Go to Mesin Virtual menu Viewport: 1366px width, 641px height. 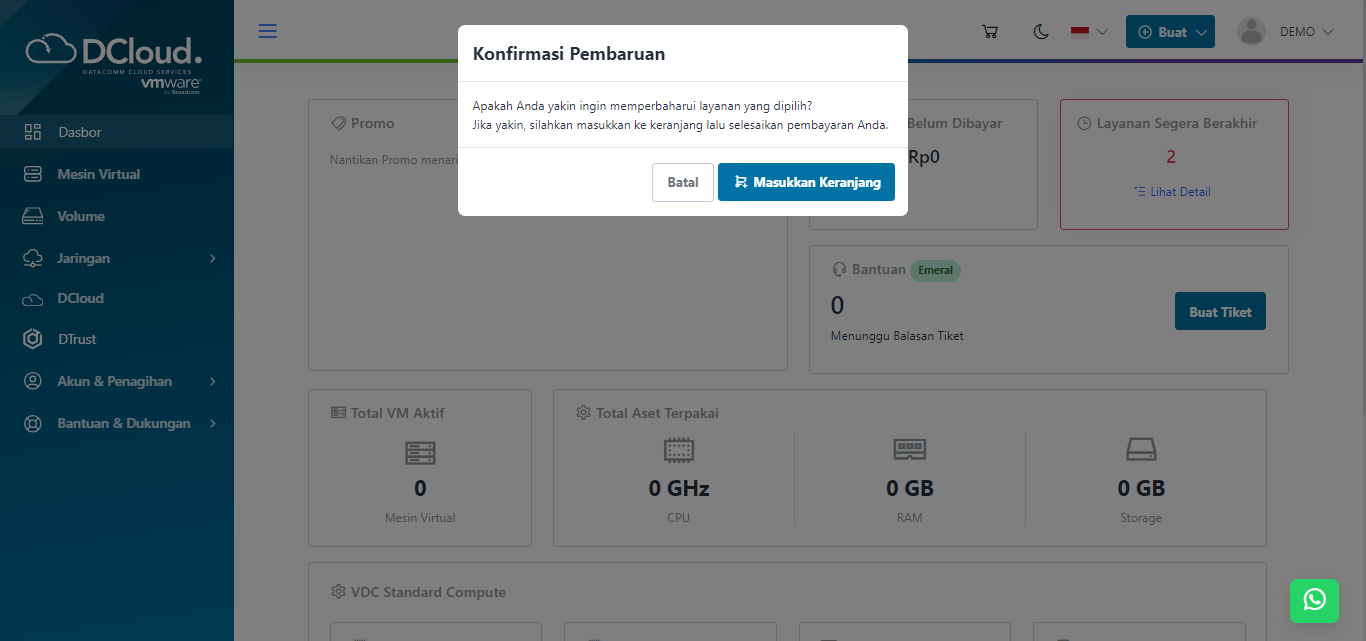(98, 174)
